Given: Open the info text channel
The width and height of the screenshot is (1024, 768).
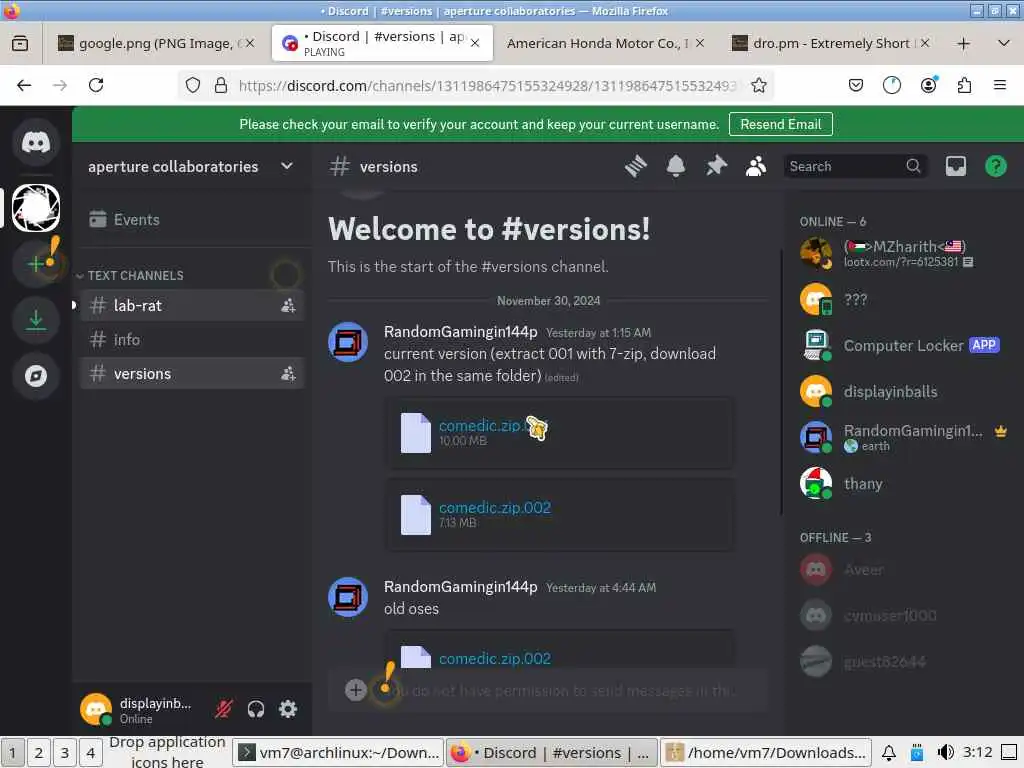Looking at the screenshot, I should point(192,340).
